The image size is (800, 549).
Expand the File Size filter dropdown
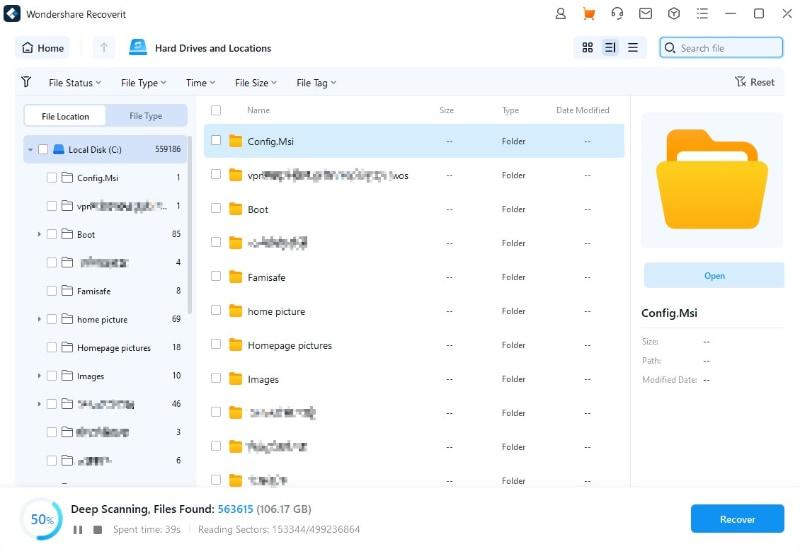click(x=256, y=83)
